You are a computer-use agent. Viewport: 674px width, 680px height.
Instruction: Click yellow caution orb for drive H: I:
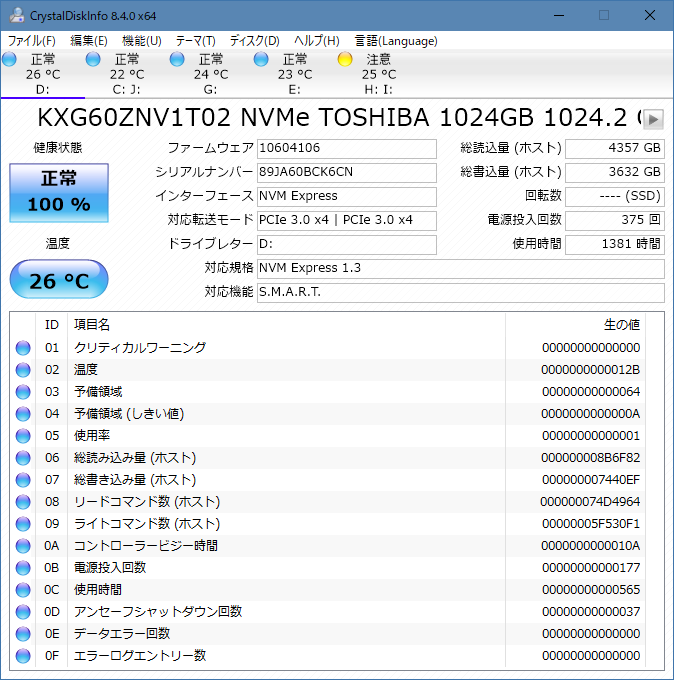(345, 59)
